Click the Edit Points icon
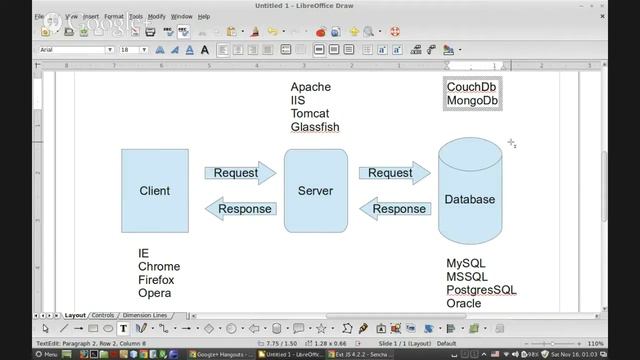The image size is (640, 360). pos(347,329)
